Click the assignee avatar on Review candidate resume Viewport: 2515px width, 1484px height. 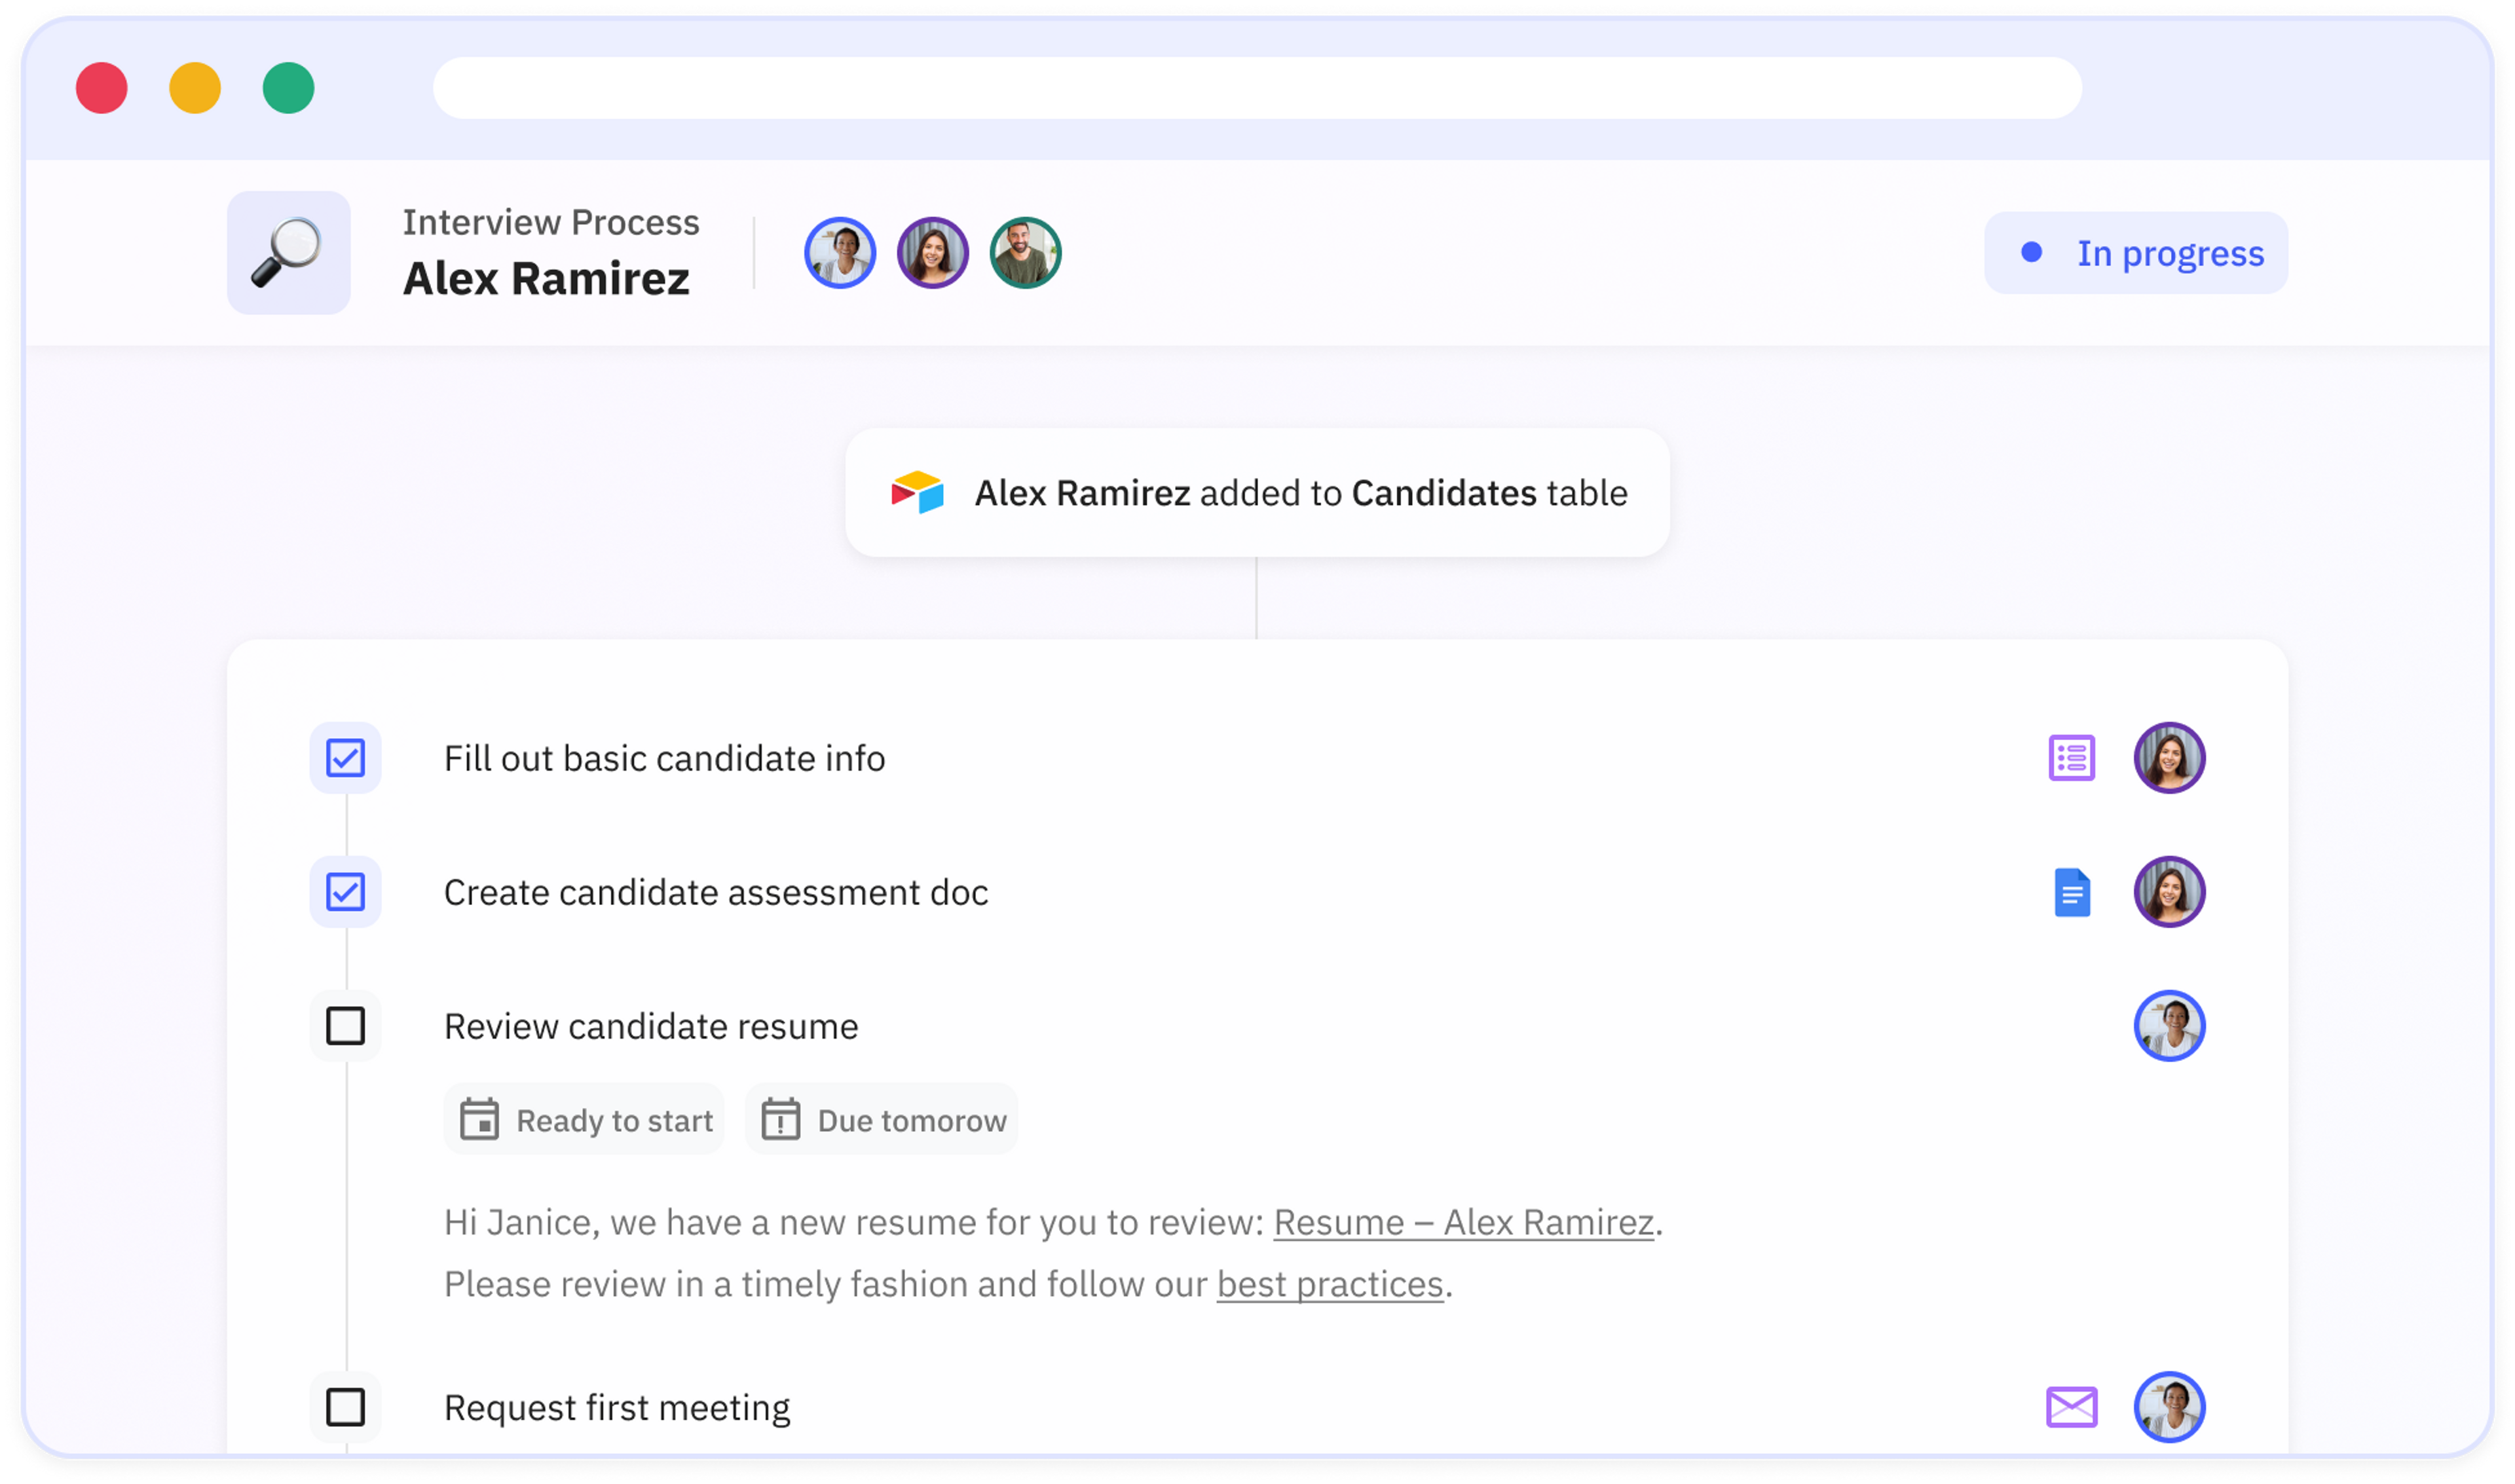click(x=2169, y=1026)
